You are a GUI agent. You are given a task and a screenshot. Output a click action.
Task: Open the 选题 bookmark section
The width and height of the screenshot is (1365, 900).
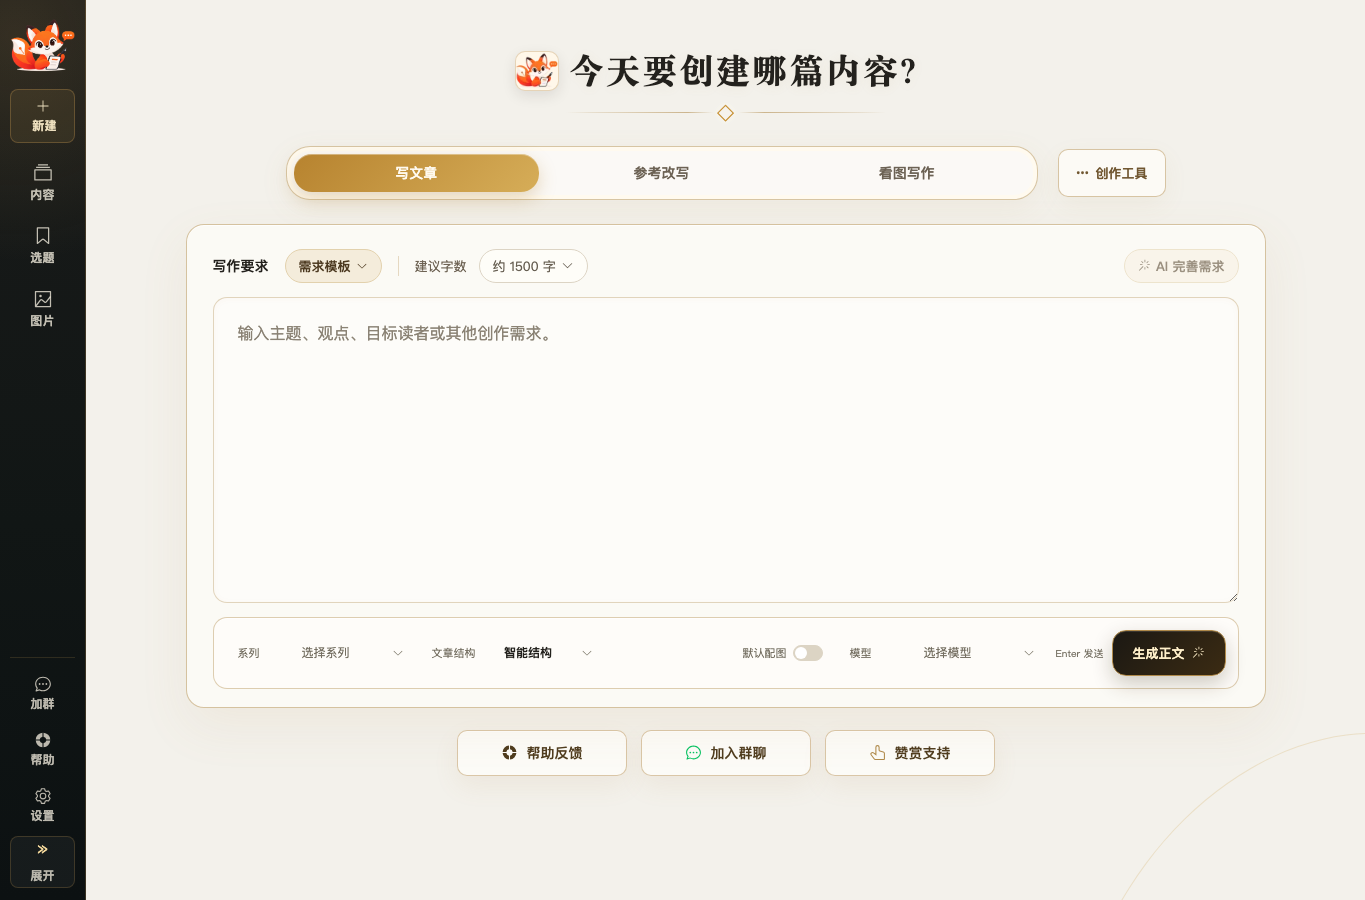click(42, 245)
